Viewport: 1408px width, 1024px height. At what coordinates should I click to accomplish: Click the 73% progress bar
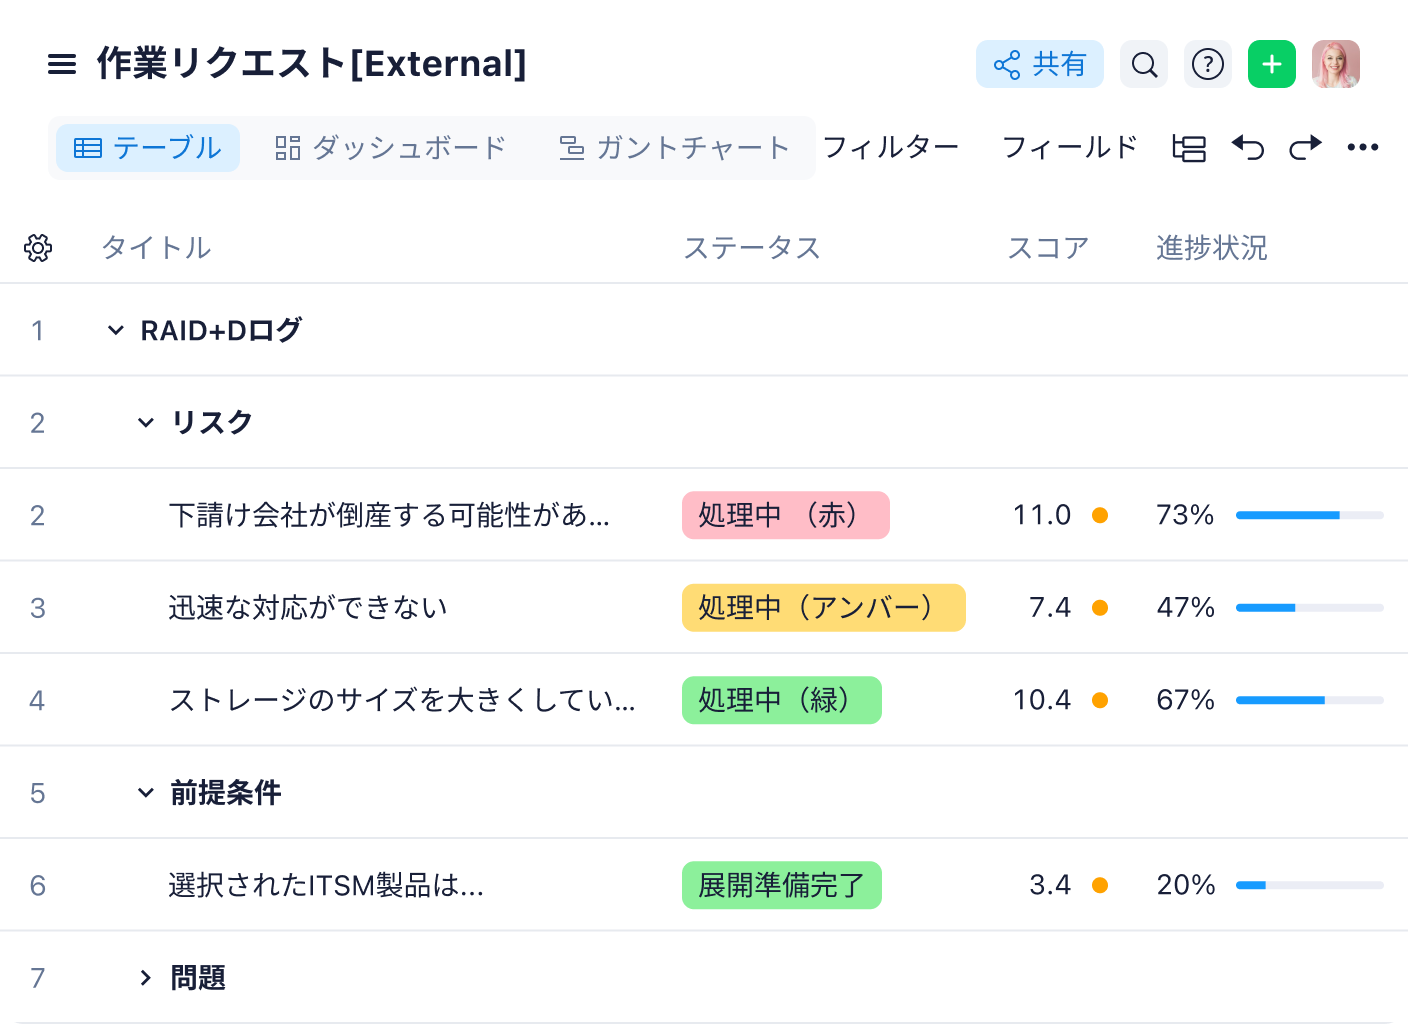click(x=1309, y=515)
